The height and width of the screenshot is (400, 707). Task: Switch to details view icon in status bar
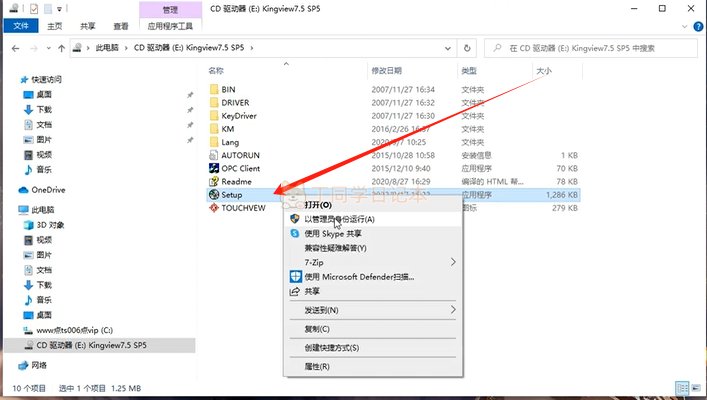tap(682, 388)
